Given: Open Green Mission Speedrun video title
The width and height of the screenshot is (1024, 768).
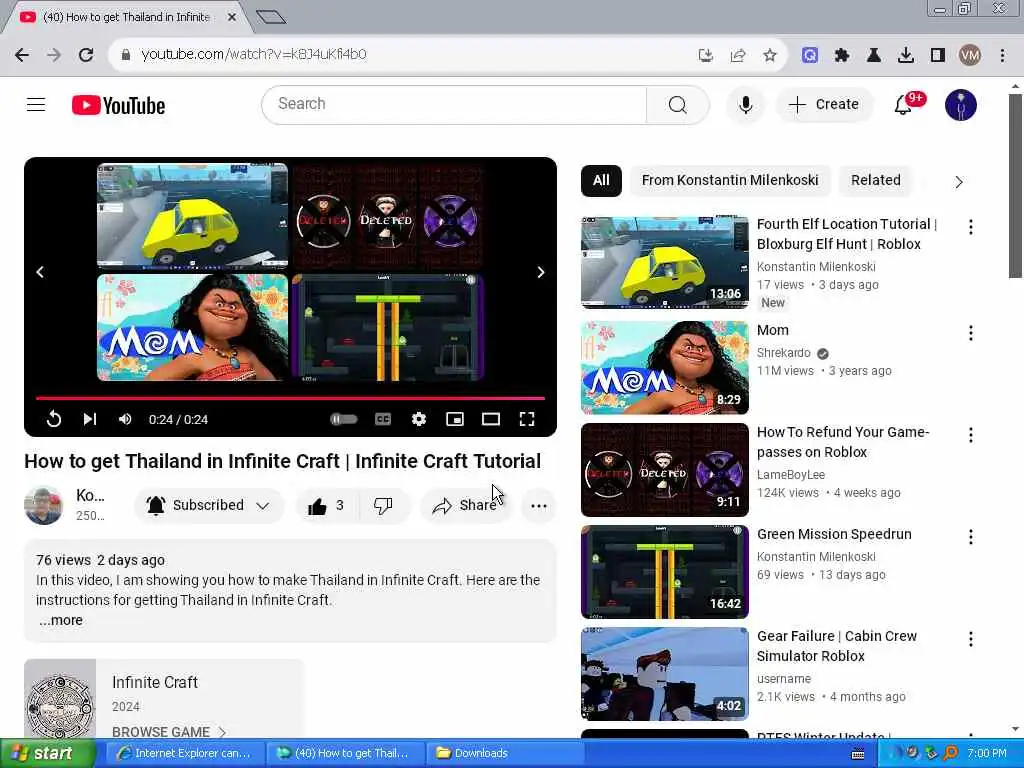Looking at the screenshot, I should point(834,534).
